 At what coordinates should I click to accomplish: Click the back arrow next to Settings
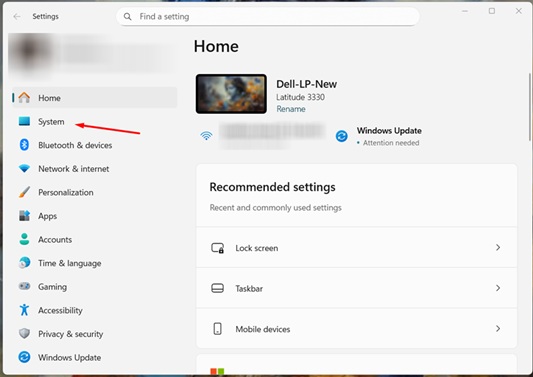click(x=17, y=16)
